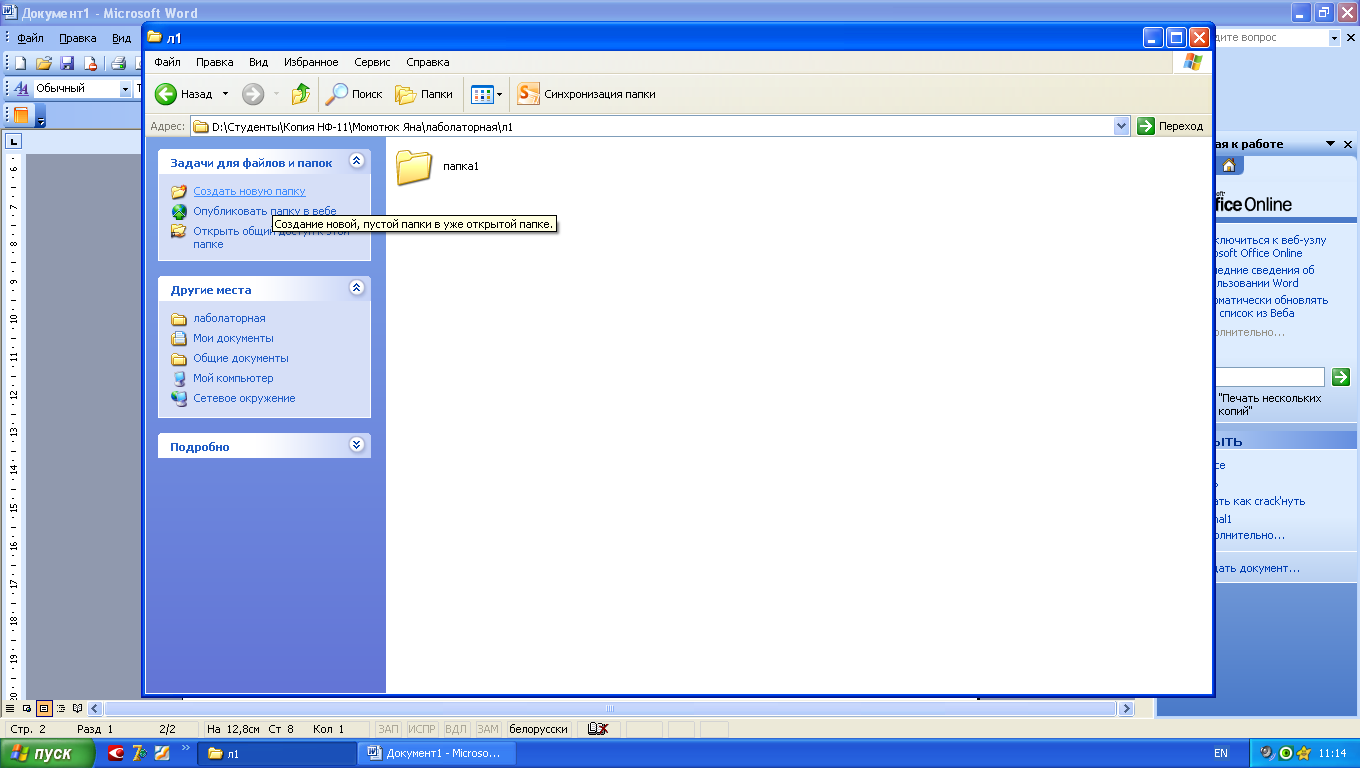
Task: Click the Address path input field
Action: point(651,127)
